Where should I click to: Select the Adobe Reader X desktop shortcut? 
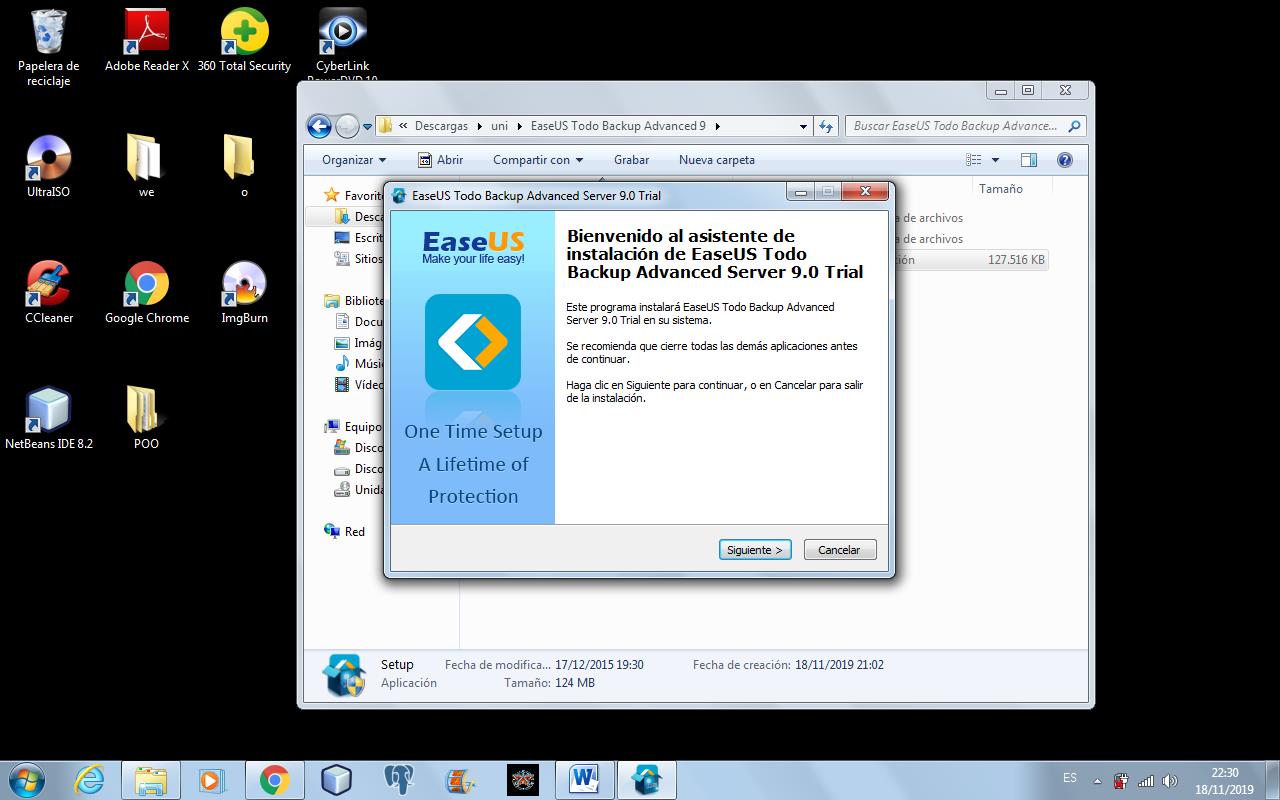(147, 41)
